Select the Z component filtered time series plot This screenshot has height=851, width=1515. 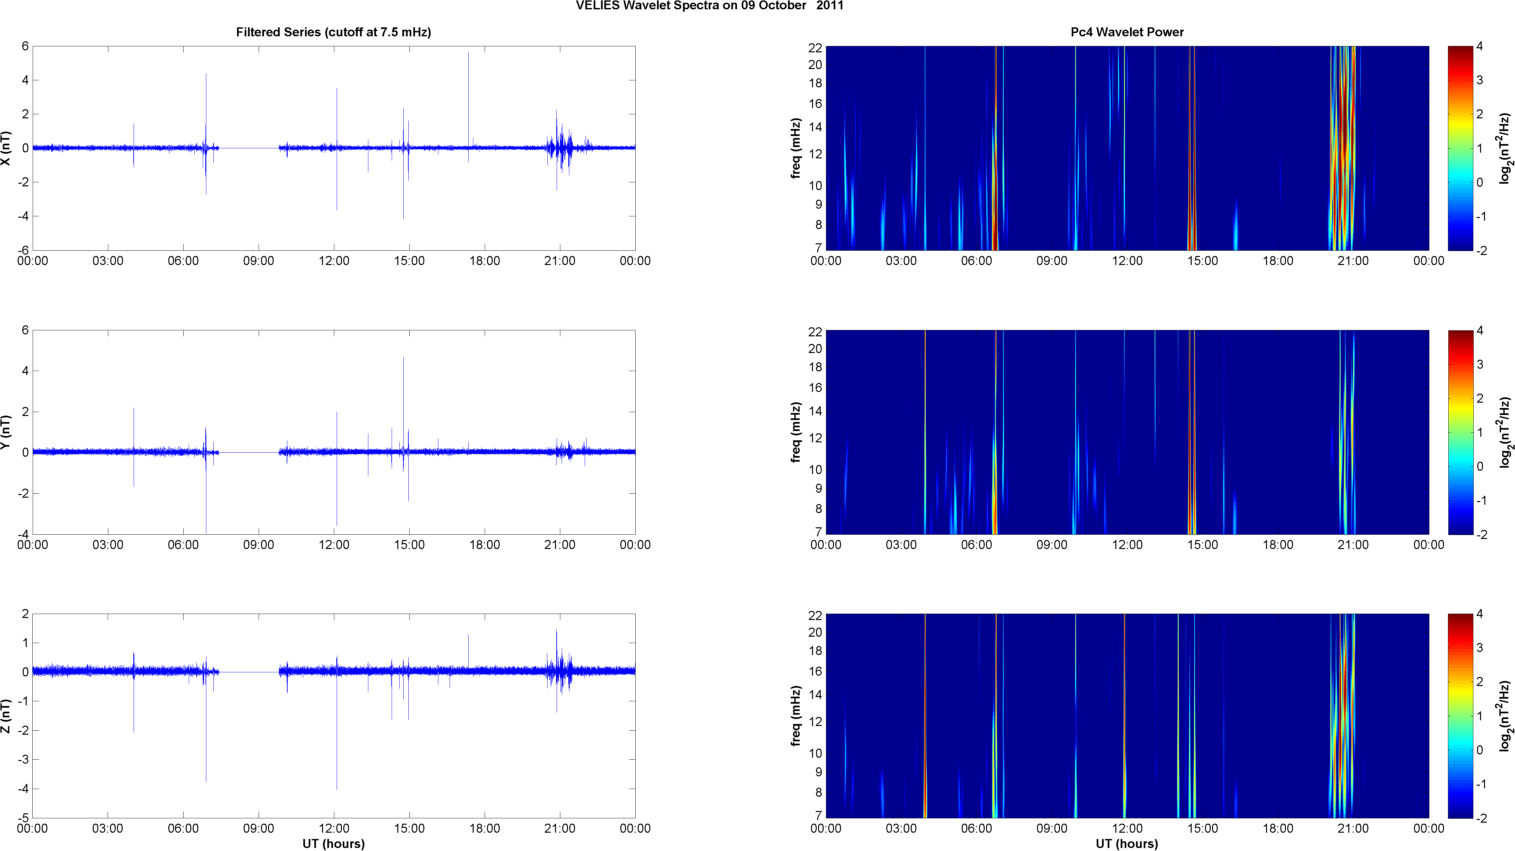[333, 716]
